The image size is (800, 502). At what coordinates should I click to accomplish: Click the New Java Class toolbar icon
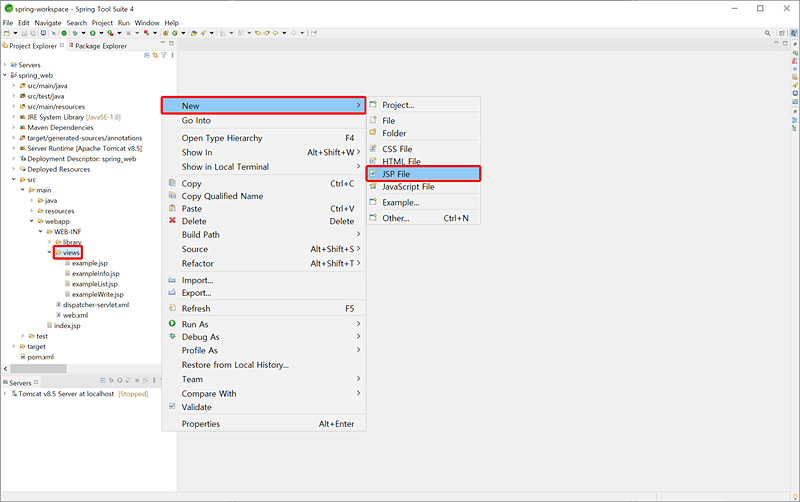tap(175, 33)
